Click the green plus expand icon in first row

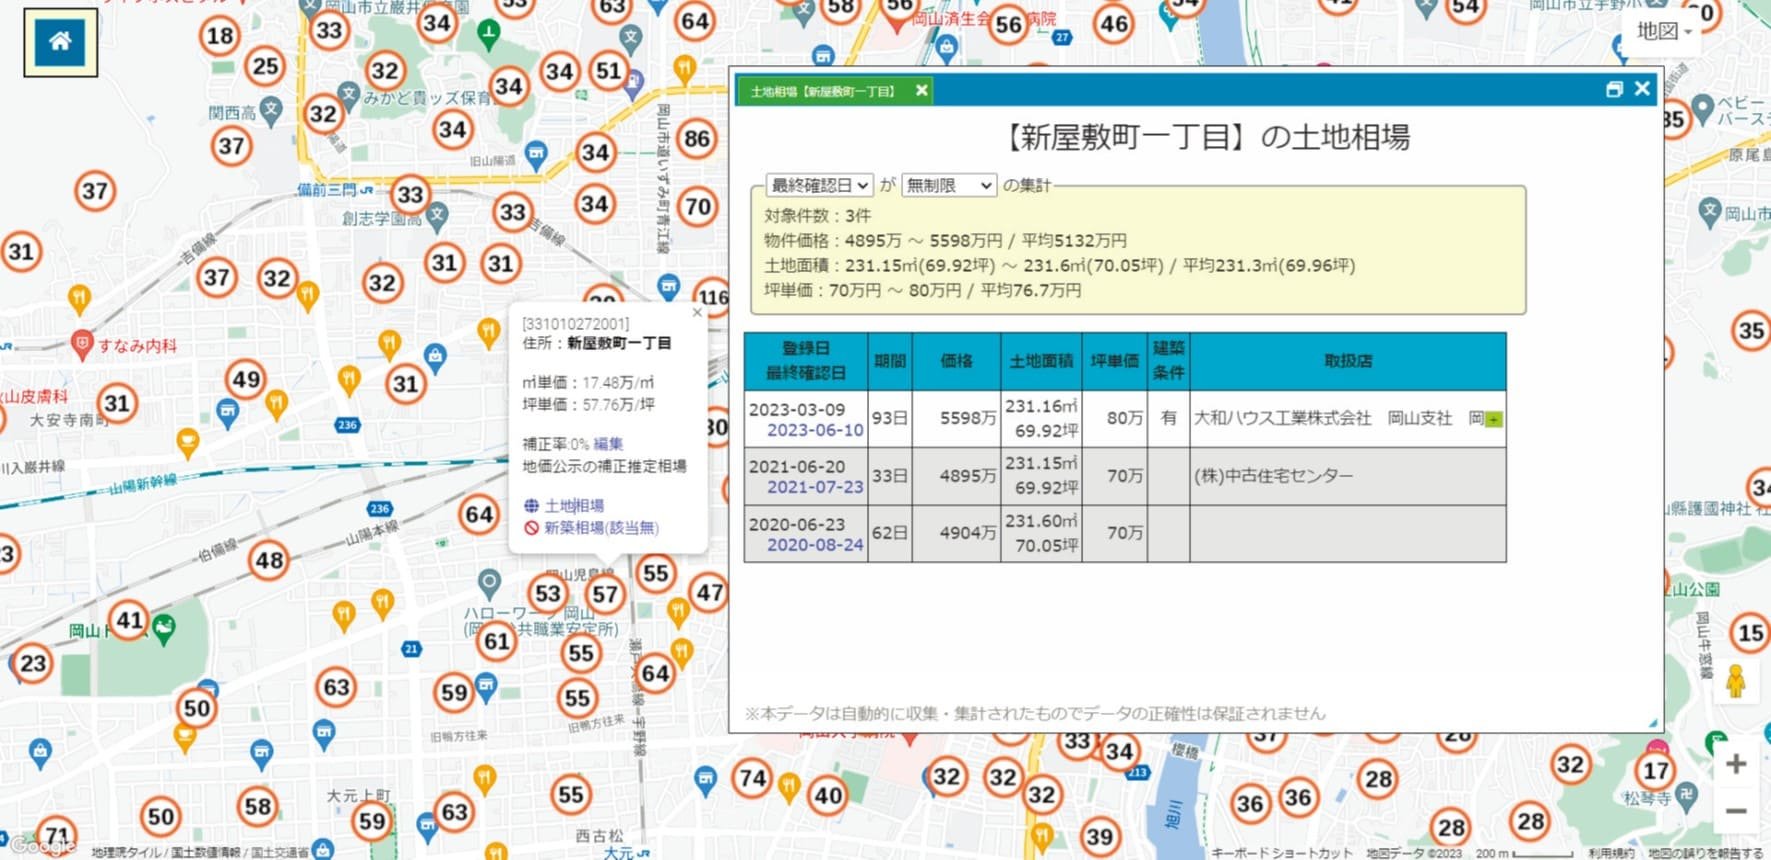tap(1493, 420)
